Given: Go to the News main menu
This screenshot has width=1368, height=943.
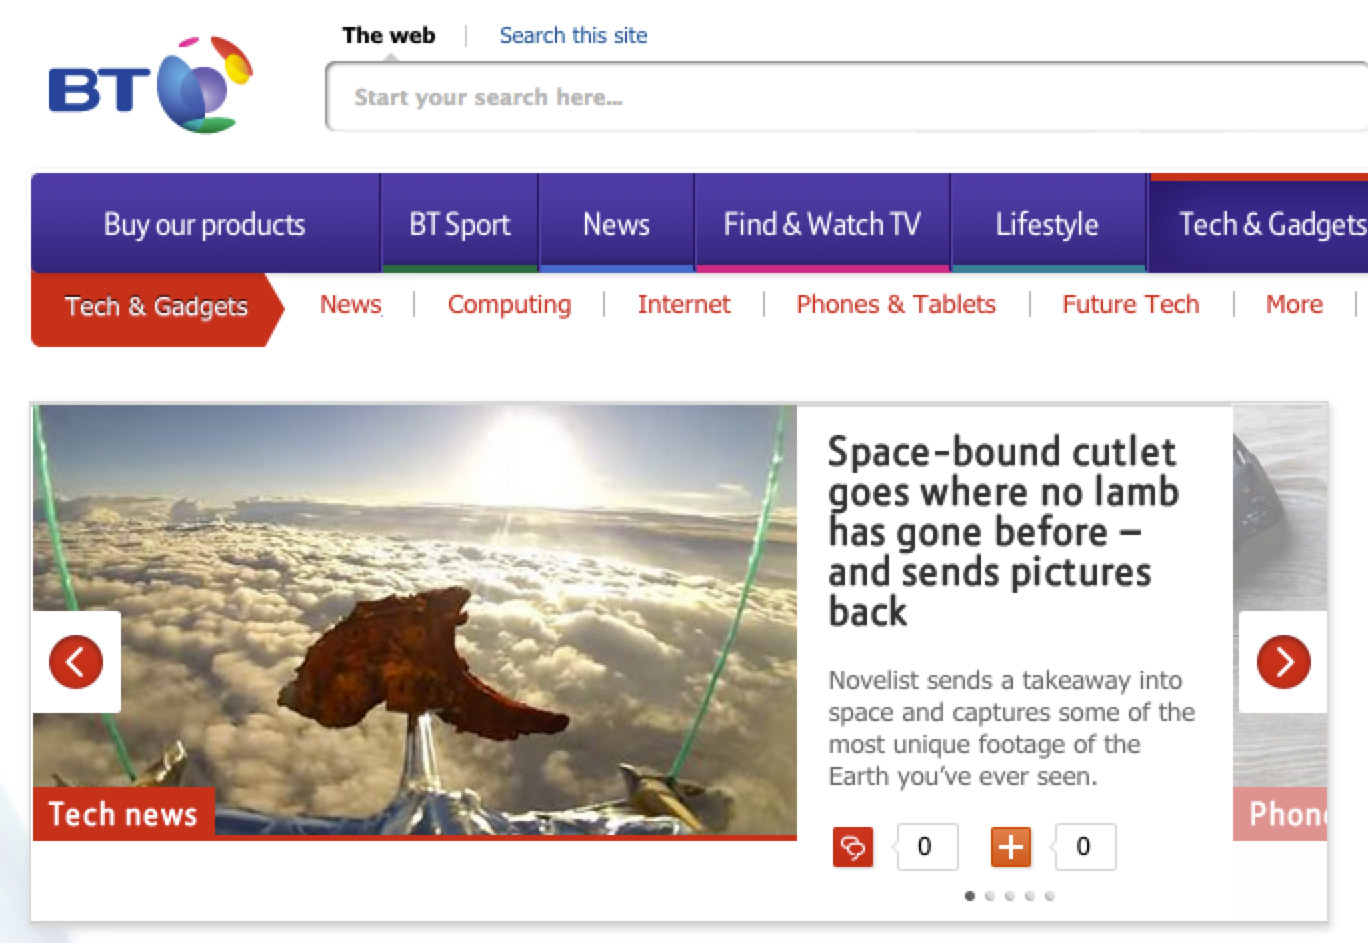Looking at the screenshot, I should (x=616, y=224).
